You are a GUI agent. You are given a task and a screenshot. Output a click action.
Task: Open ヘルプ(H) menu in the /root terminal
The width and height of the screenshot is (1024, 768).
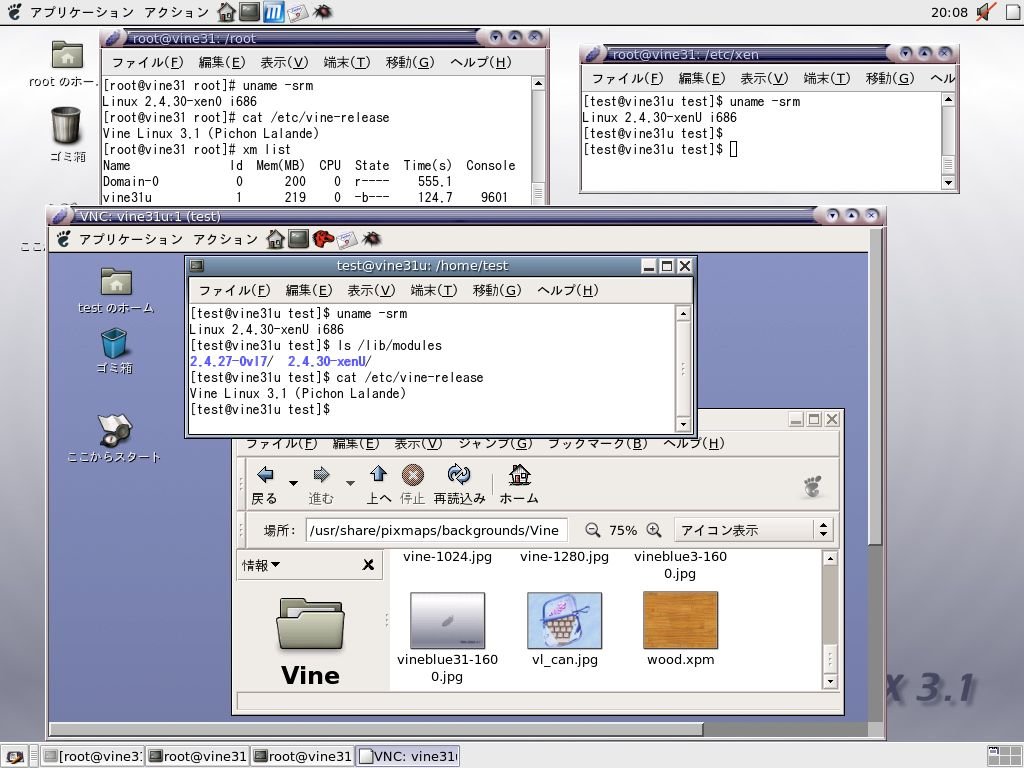click(x=481, y=62)
